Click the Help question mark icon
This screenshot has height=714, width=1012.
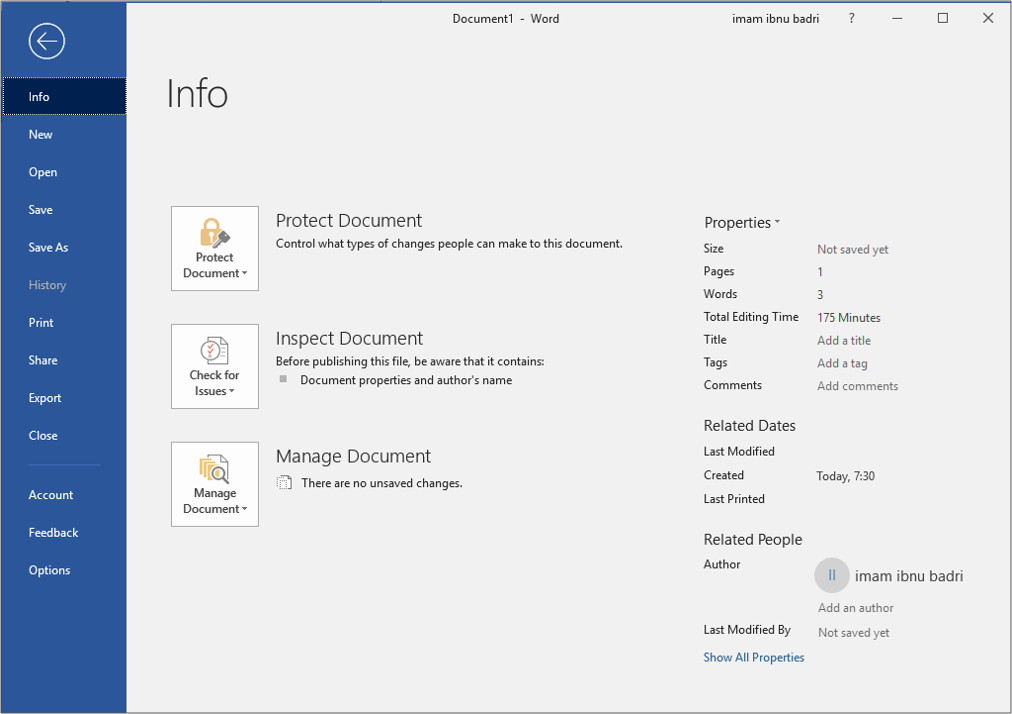pos(851,18)
